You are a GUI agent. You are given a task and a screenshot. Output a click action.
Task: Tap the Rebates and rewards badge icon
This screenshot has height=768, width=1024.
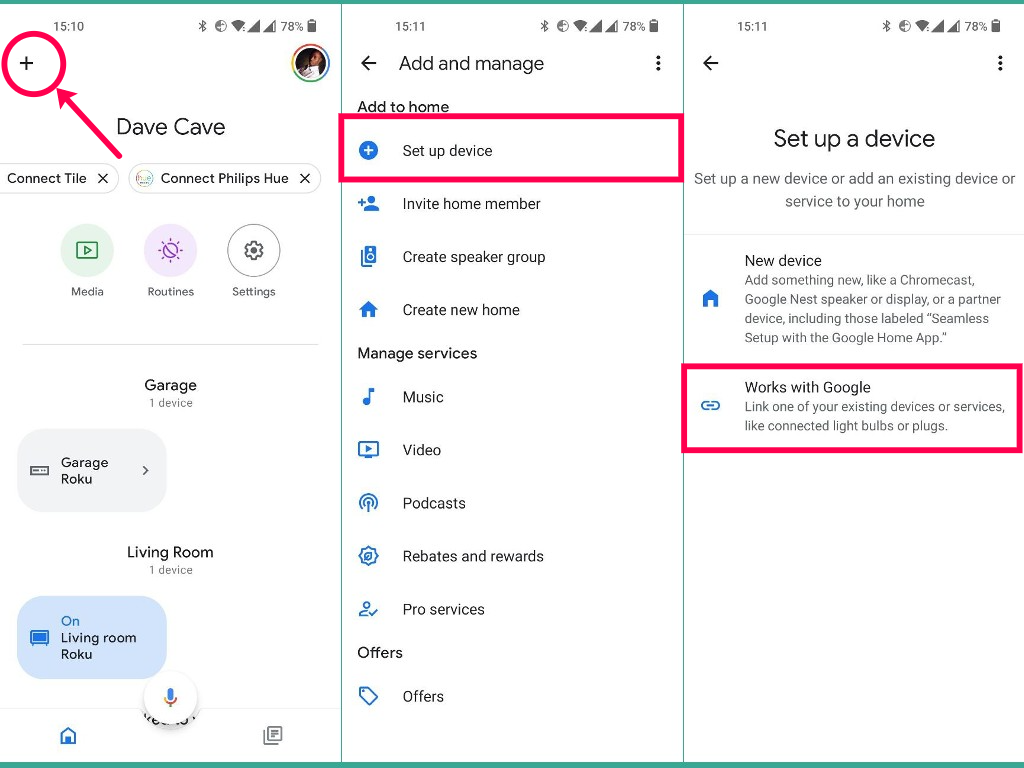(x=368, y=556)
